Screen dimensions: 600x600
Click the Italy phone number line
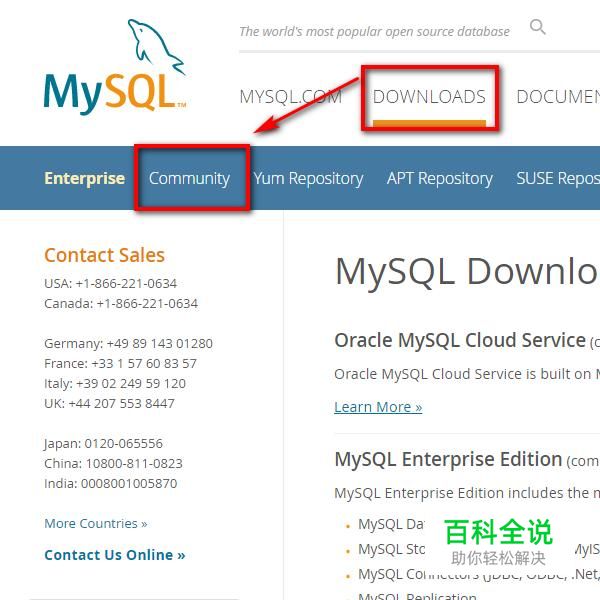(x=115, y=383)
